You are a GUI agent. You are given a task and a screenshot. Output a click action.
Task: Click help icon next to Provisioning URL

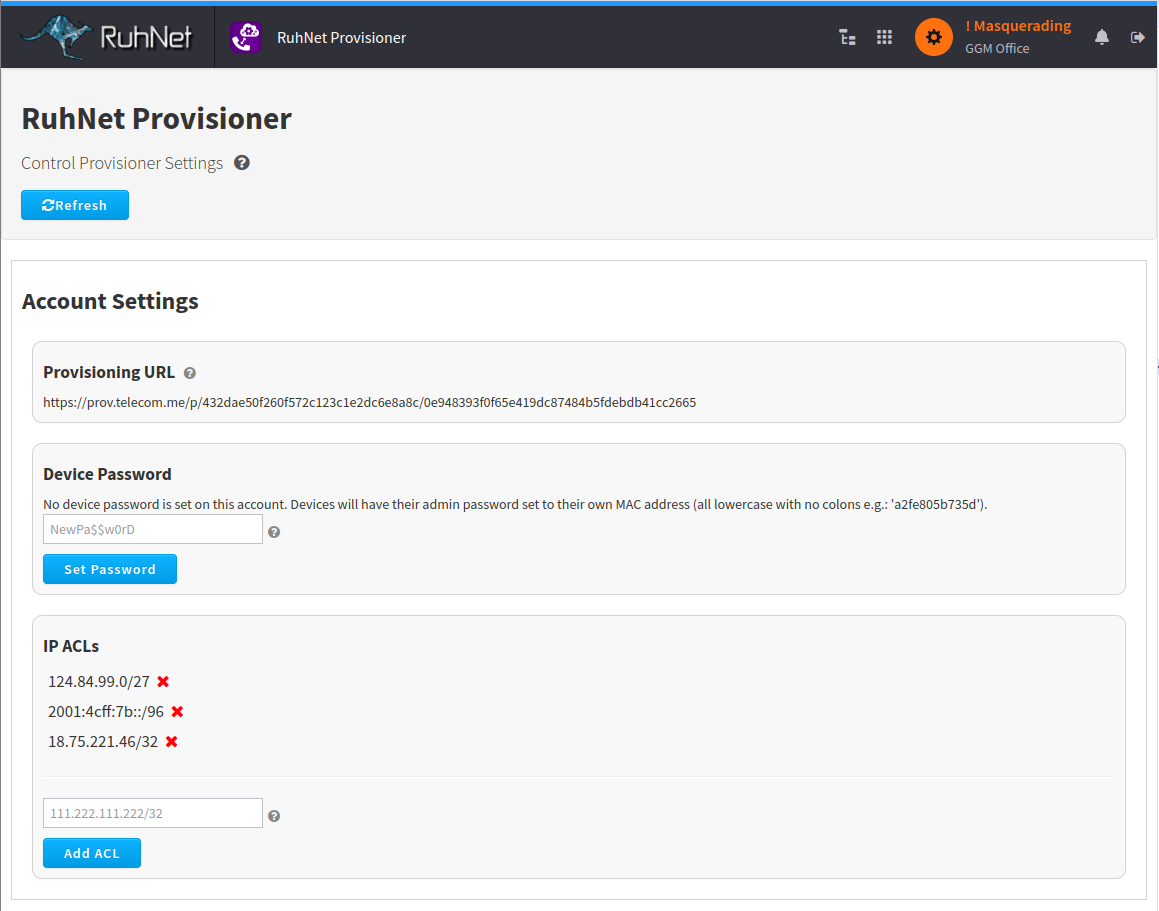point(190,373)
